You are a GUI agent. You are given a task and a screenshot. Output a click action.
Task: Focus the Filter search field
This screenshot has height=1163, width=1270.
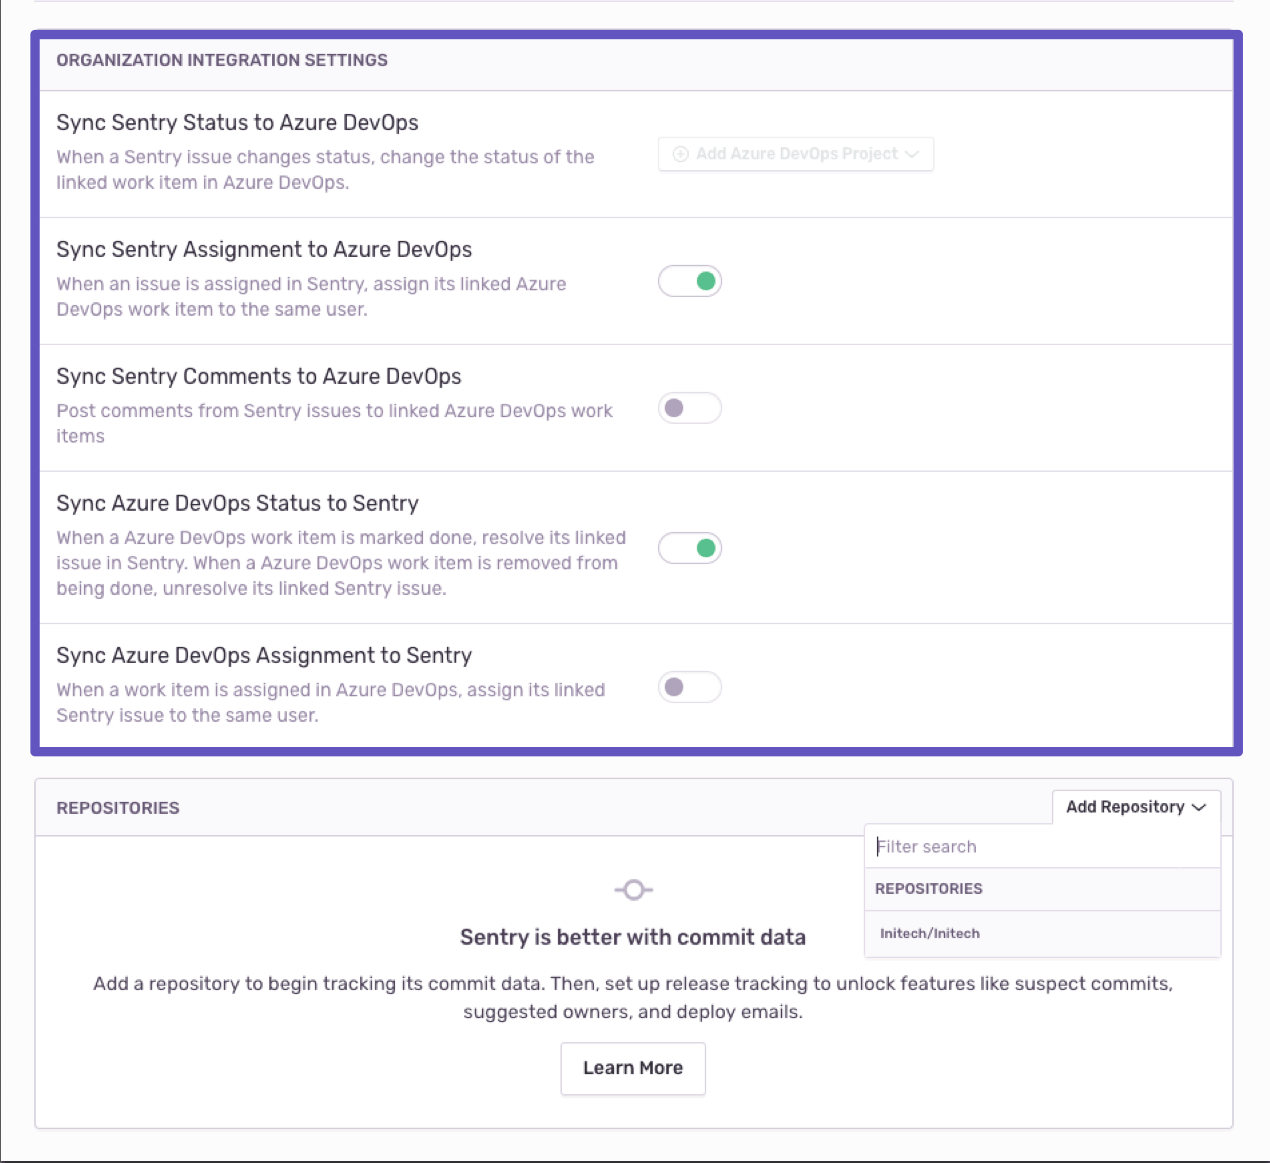click(1042, 847)
